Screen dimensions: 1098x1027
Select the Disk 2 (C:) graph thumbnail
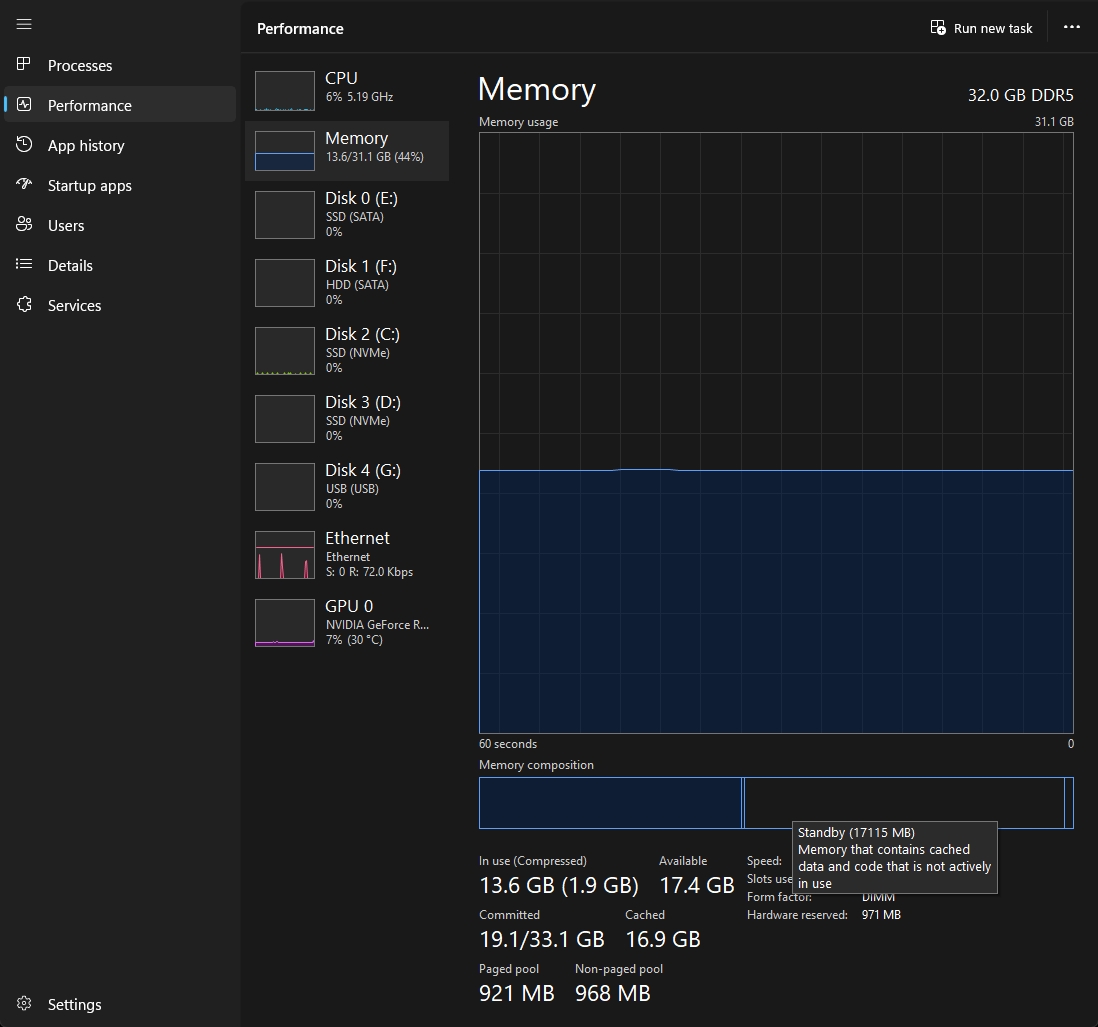coord(284,351)
